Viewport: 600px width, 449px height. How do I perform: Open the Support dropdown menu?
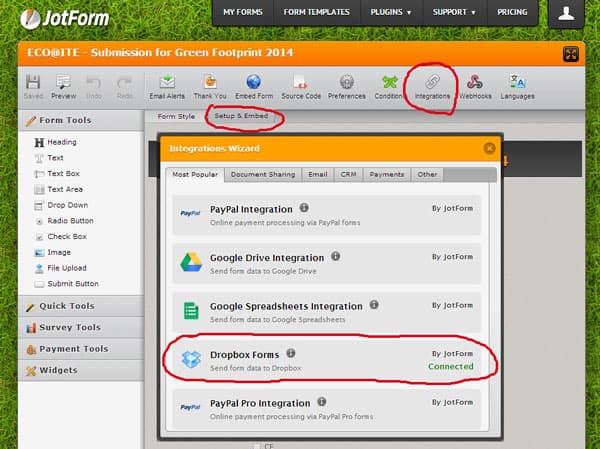pyautogui.click(x=455, y=12)
